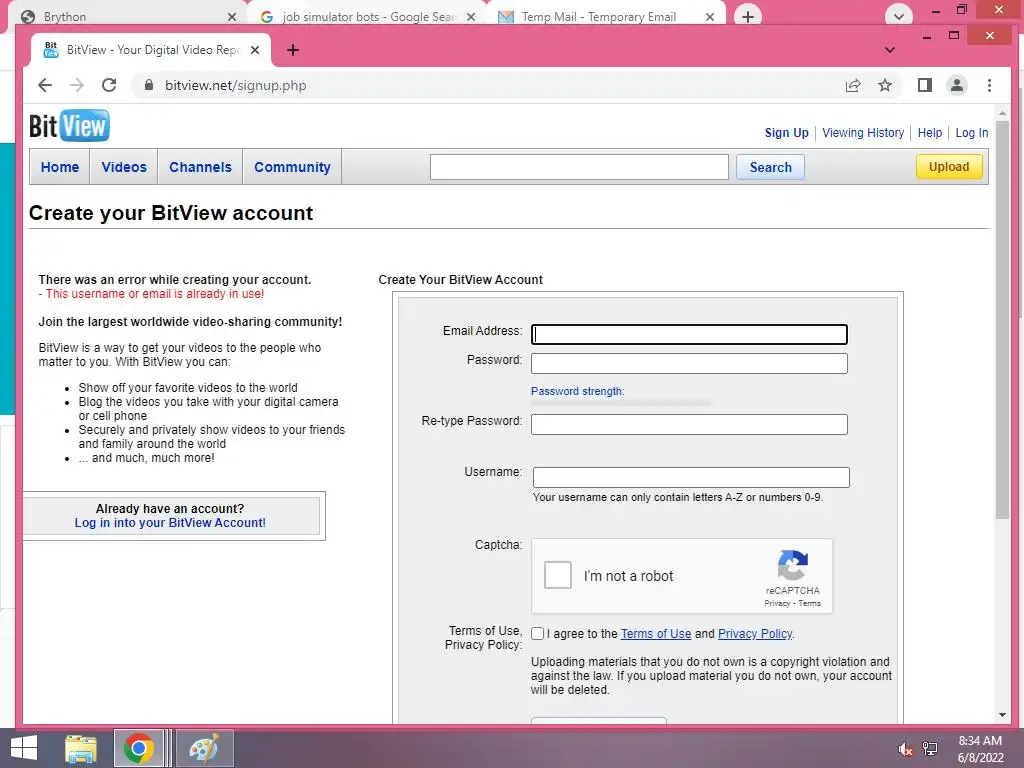Viewport: 1024px width, 768px height.
Task: Click the scrollbar up arrow
Action: click(1002, 114)
